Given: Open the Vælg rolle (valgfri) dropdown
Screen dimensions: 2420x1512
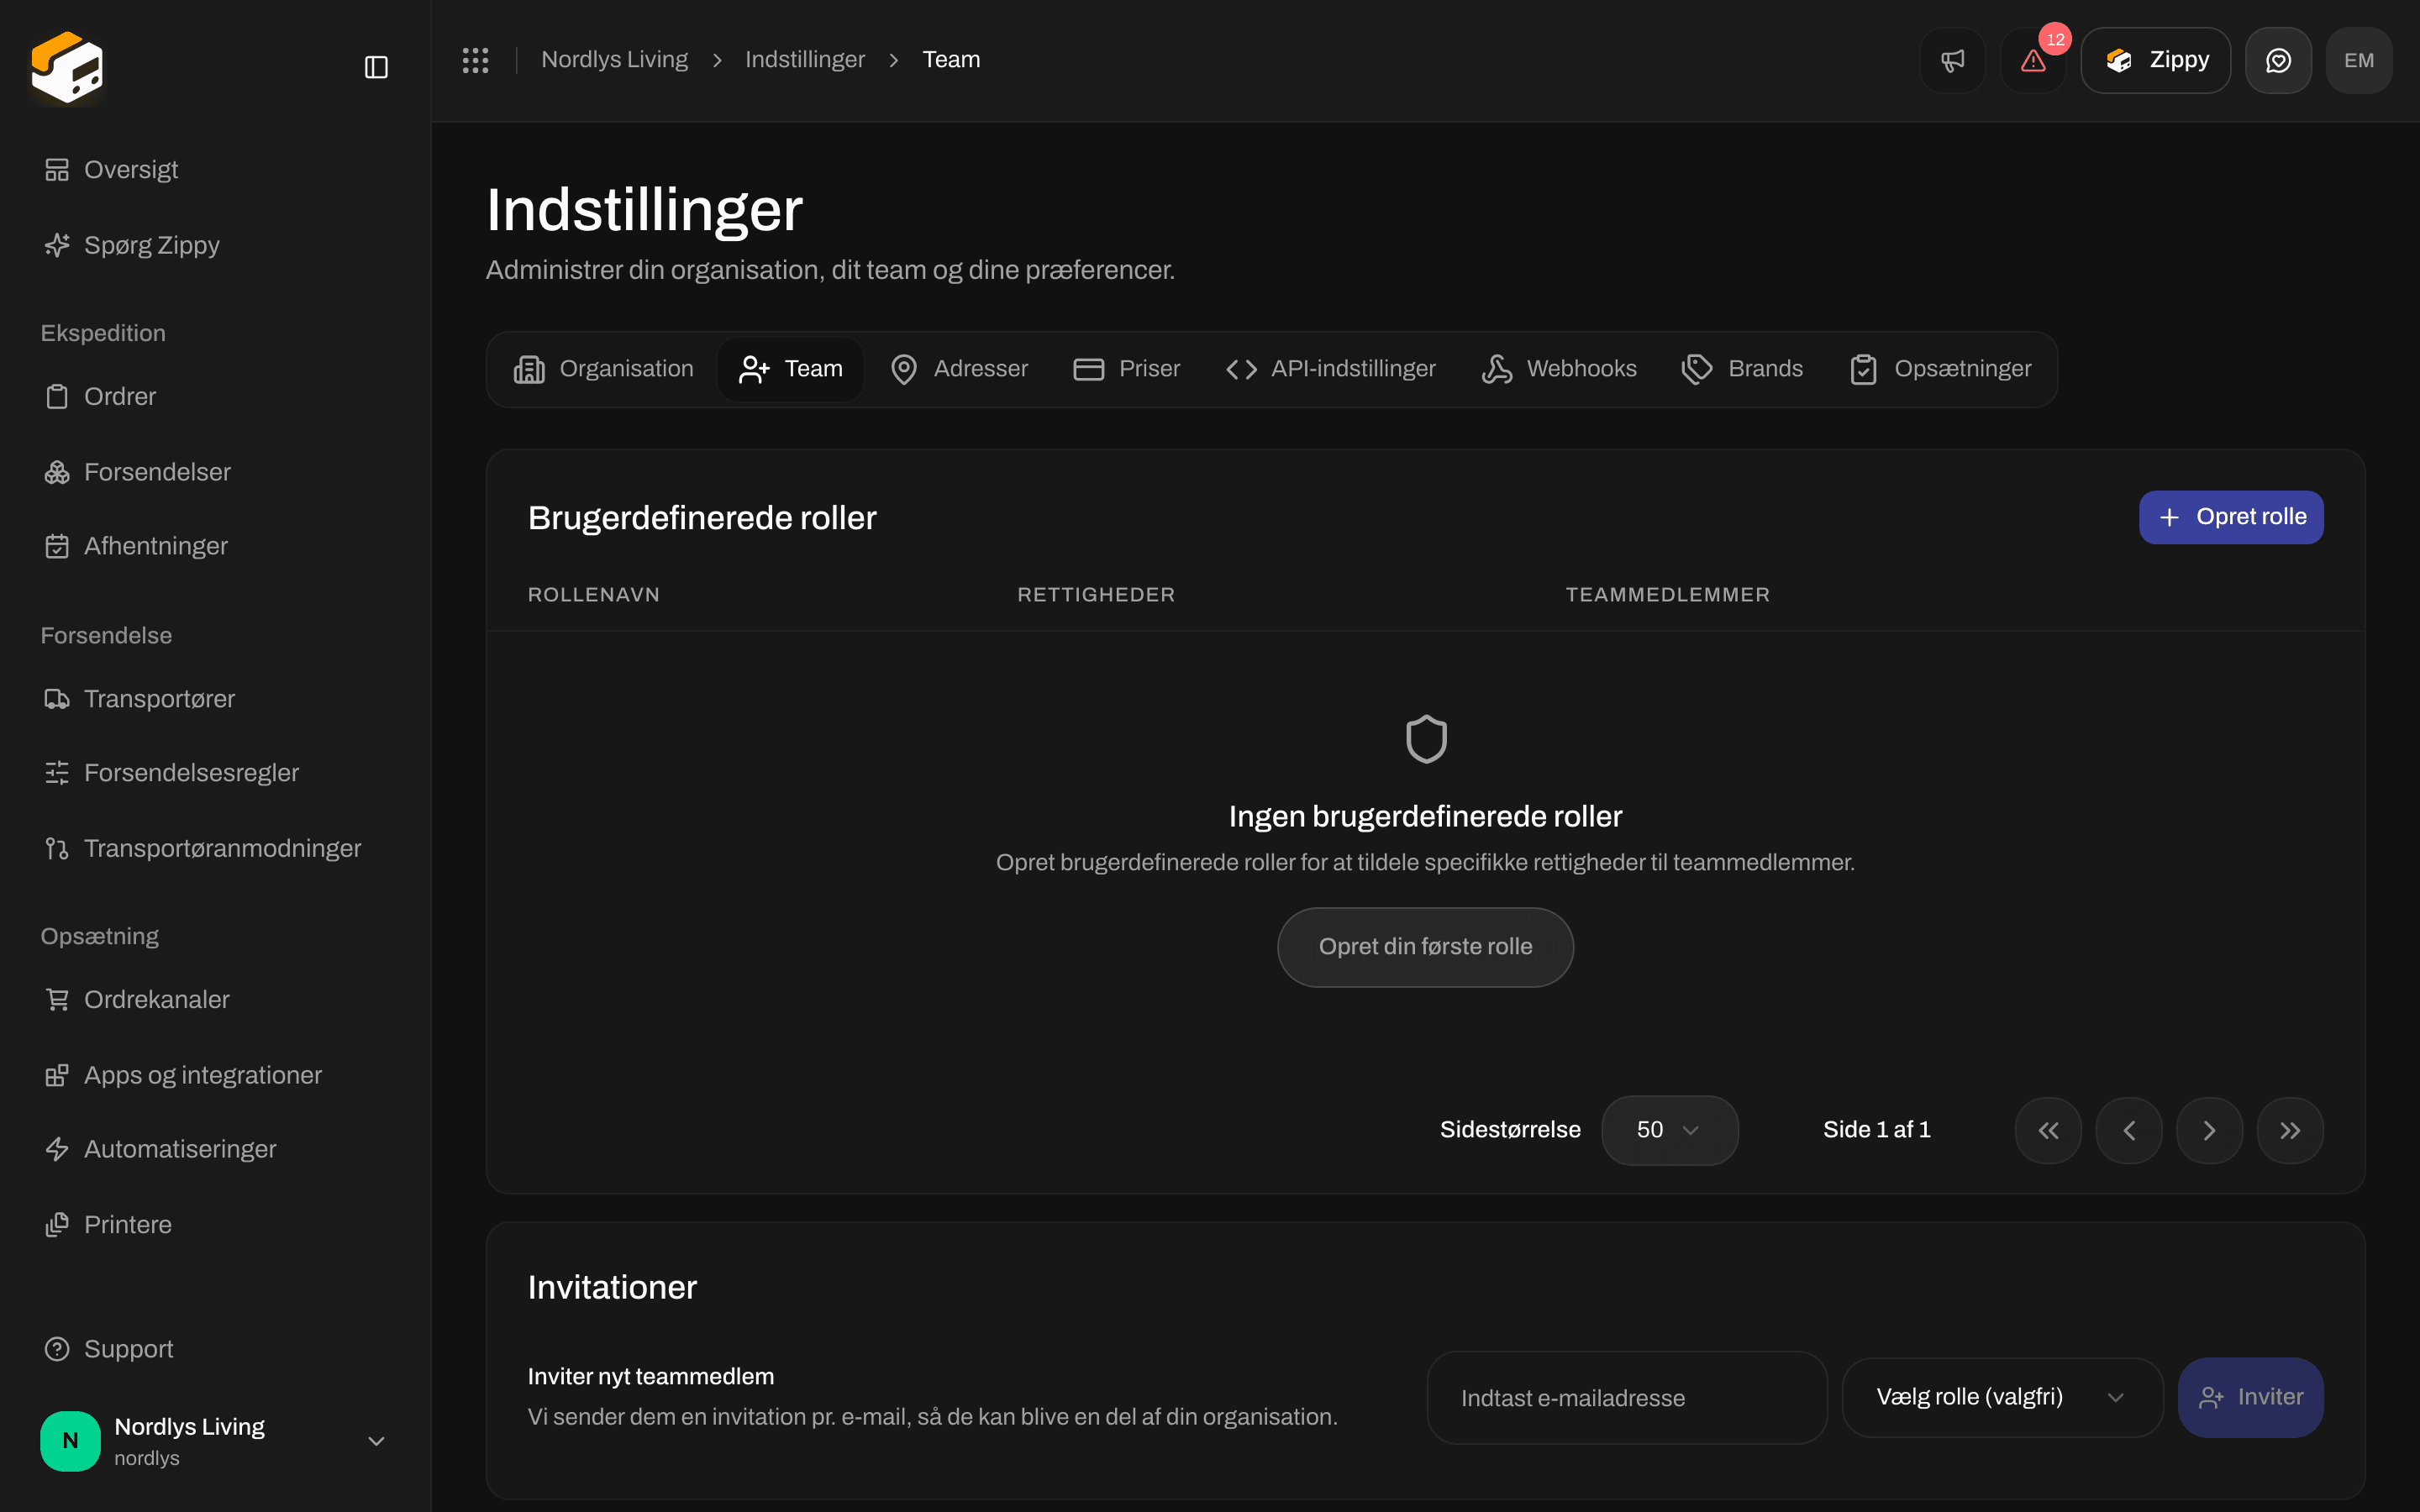Looking at the screenshot, I should [x=2002, y=1397].
